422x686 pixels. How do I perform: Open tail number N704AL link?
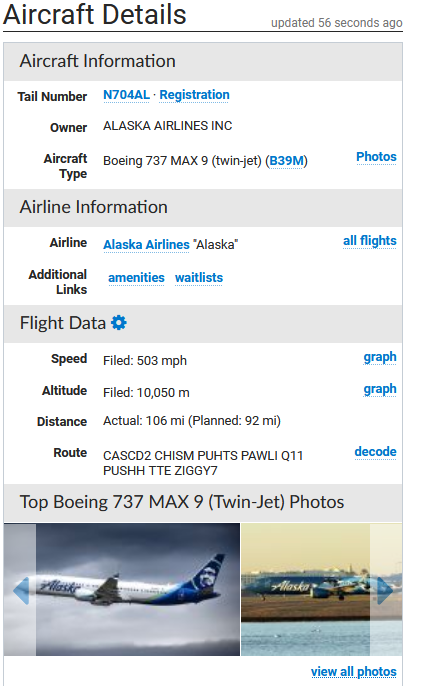126,95
